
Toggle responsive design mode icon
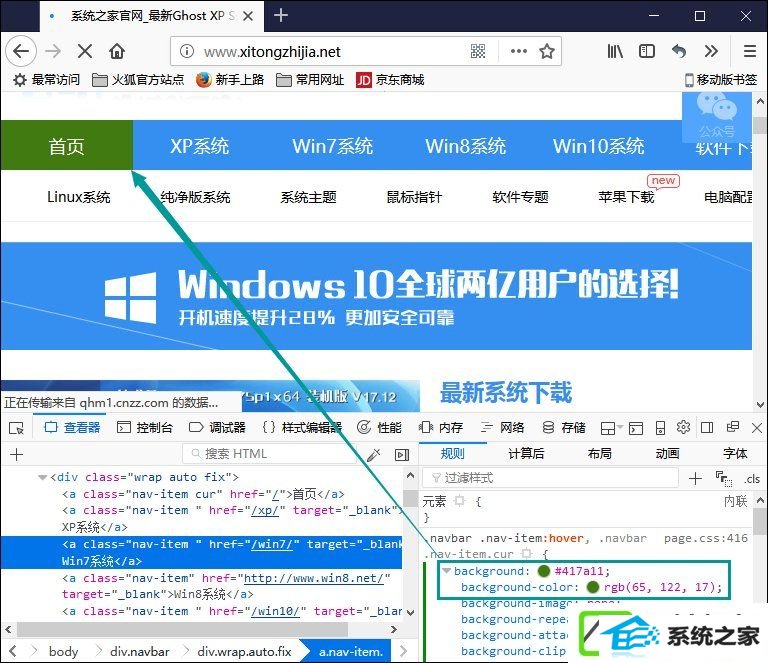pyautogui.click(x=660, y=428)
